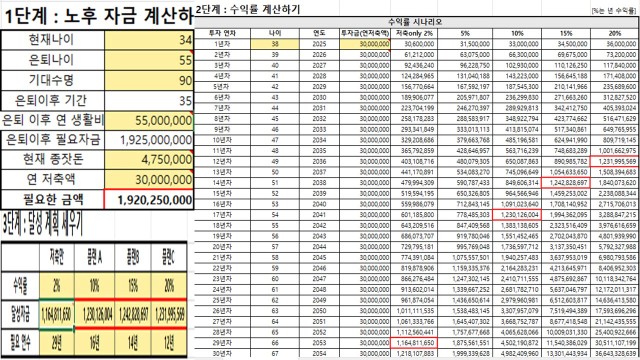Screen dimensions: 640x360
Task: Select the 29년 필요 연수 cell
Action: [x=57, y=343]
